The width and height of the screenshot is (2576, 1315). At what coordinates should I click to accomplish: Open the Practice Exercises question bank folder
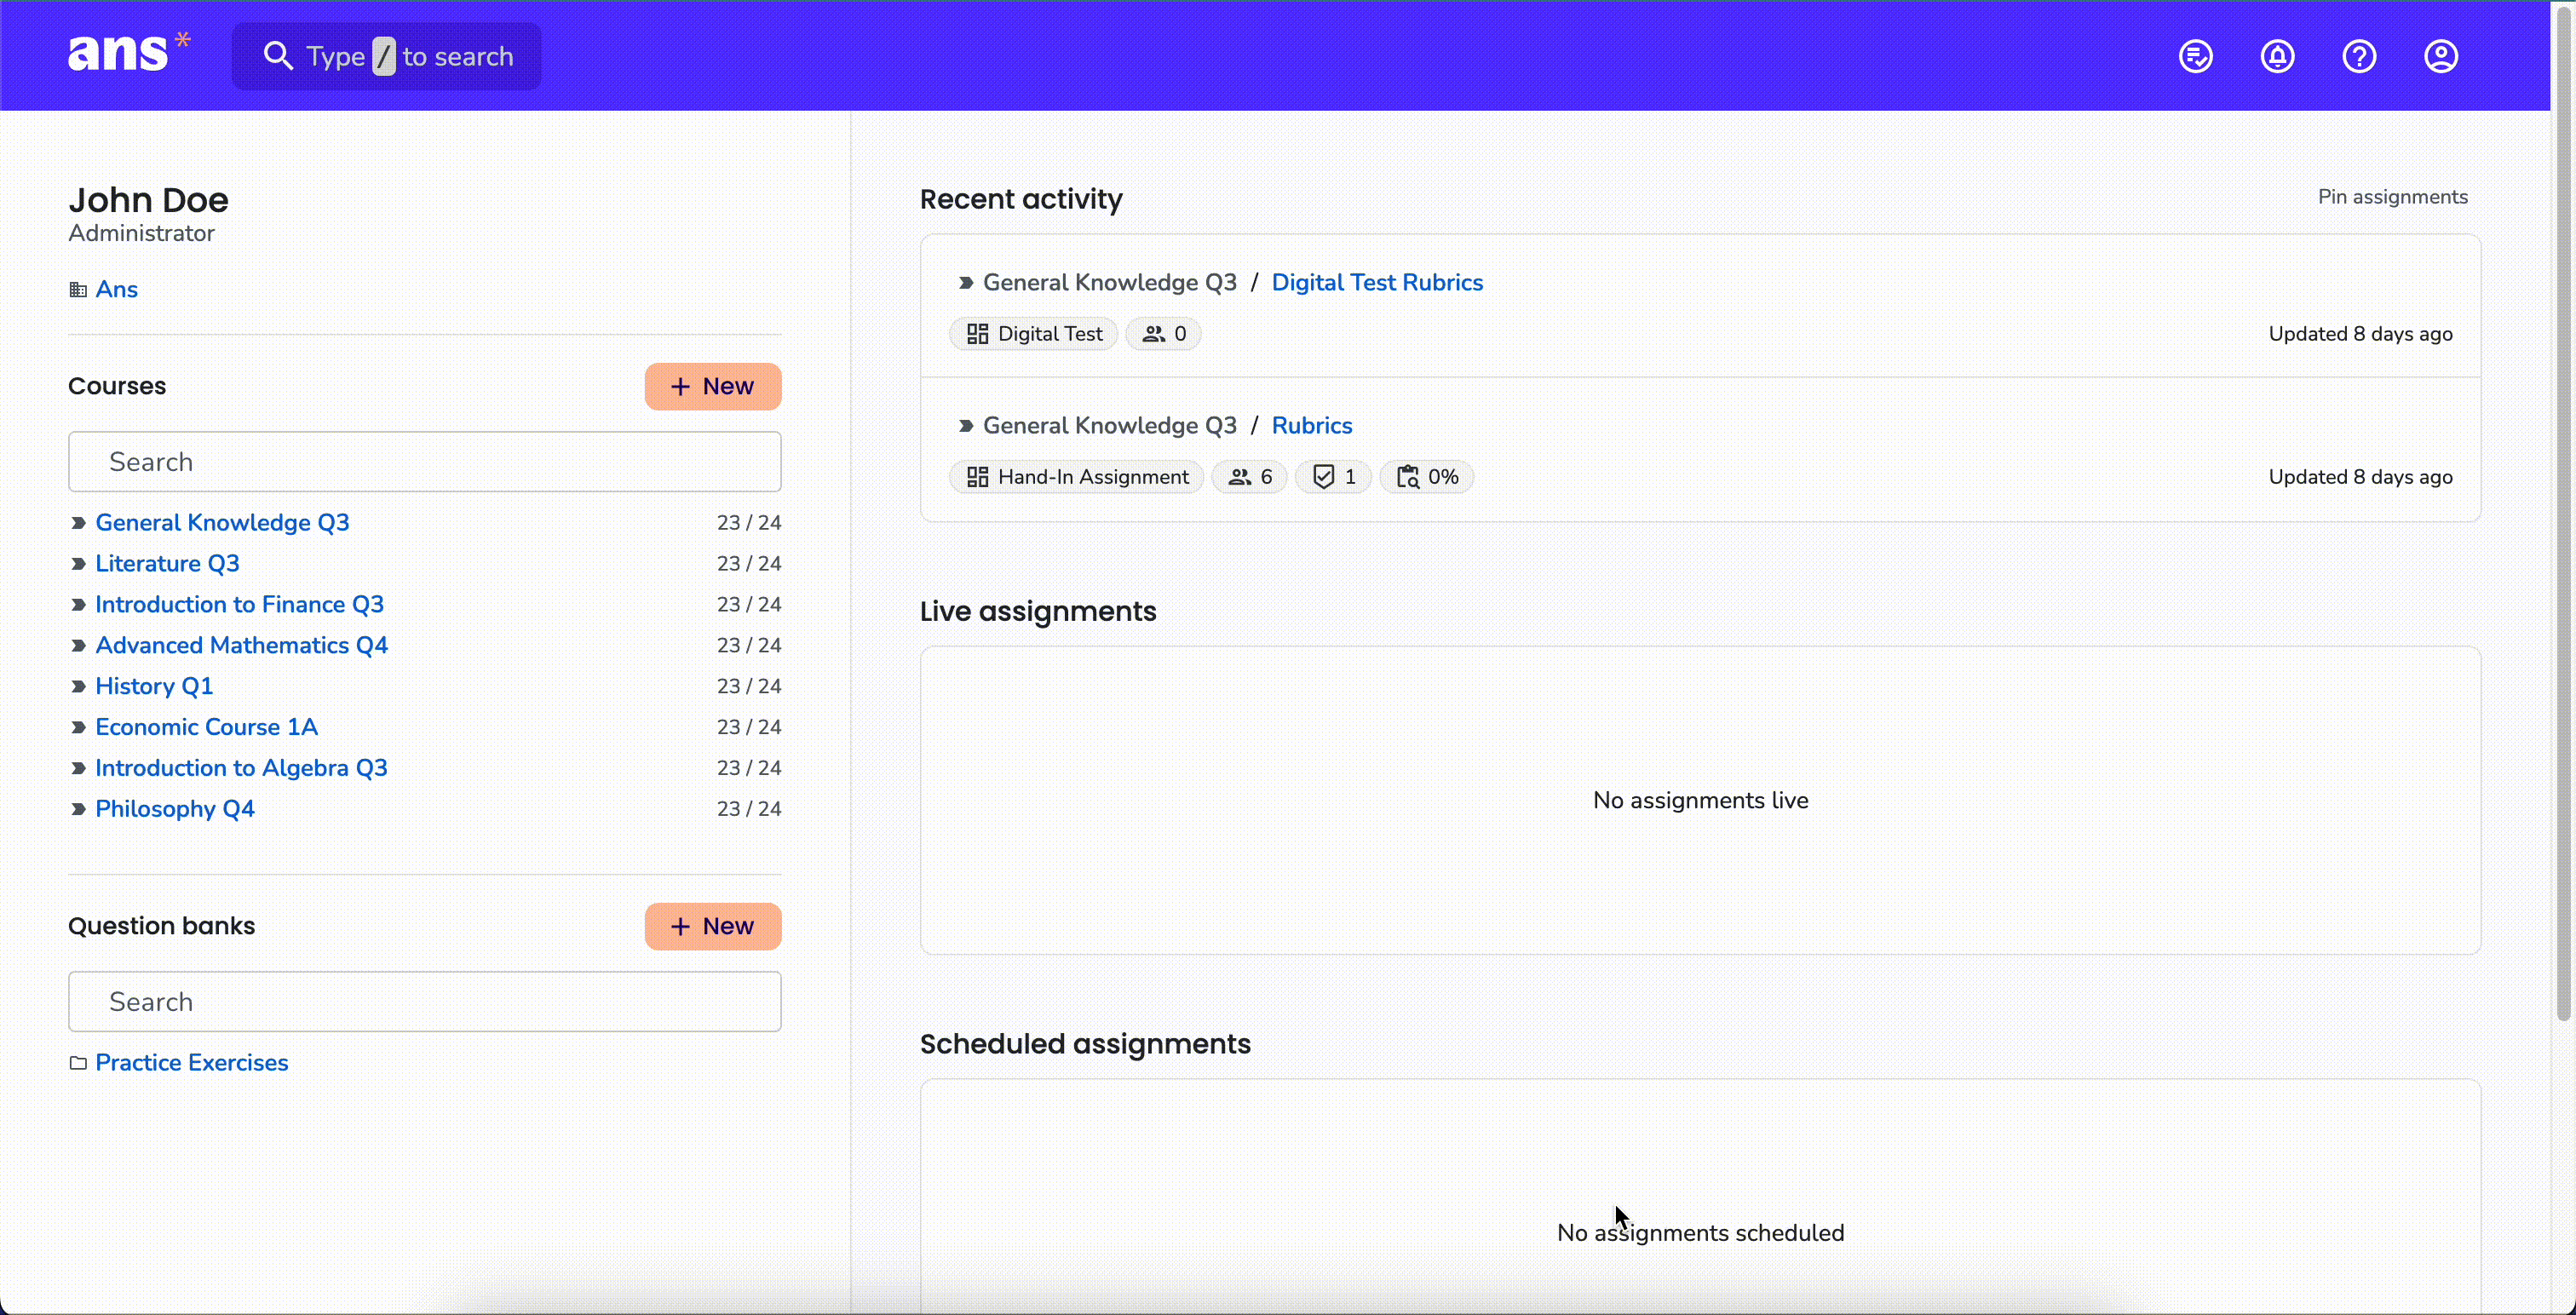pyautogui.click(x=191, y=1062)
